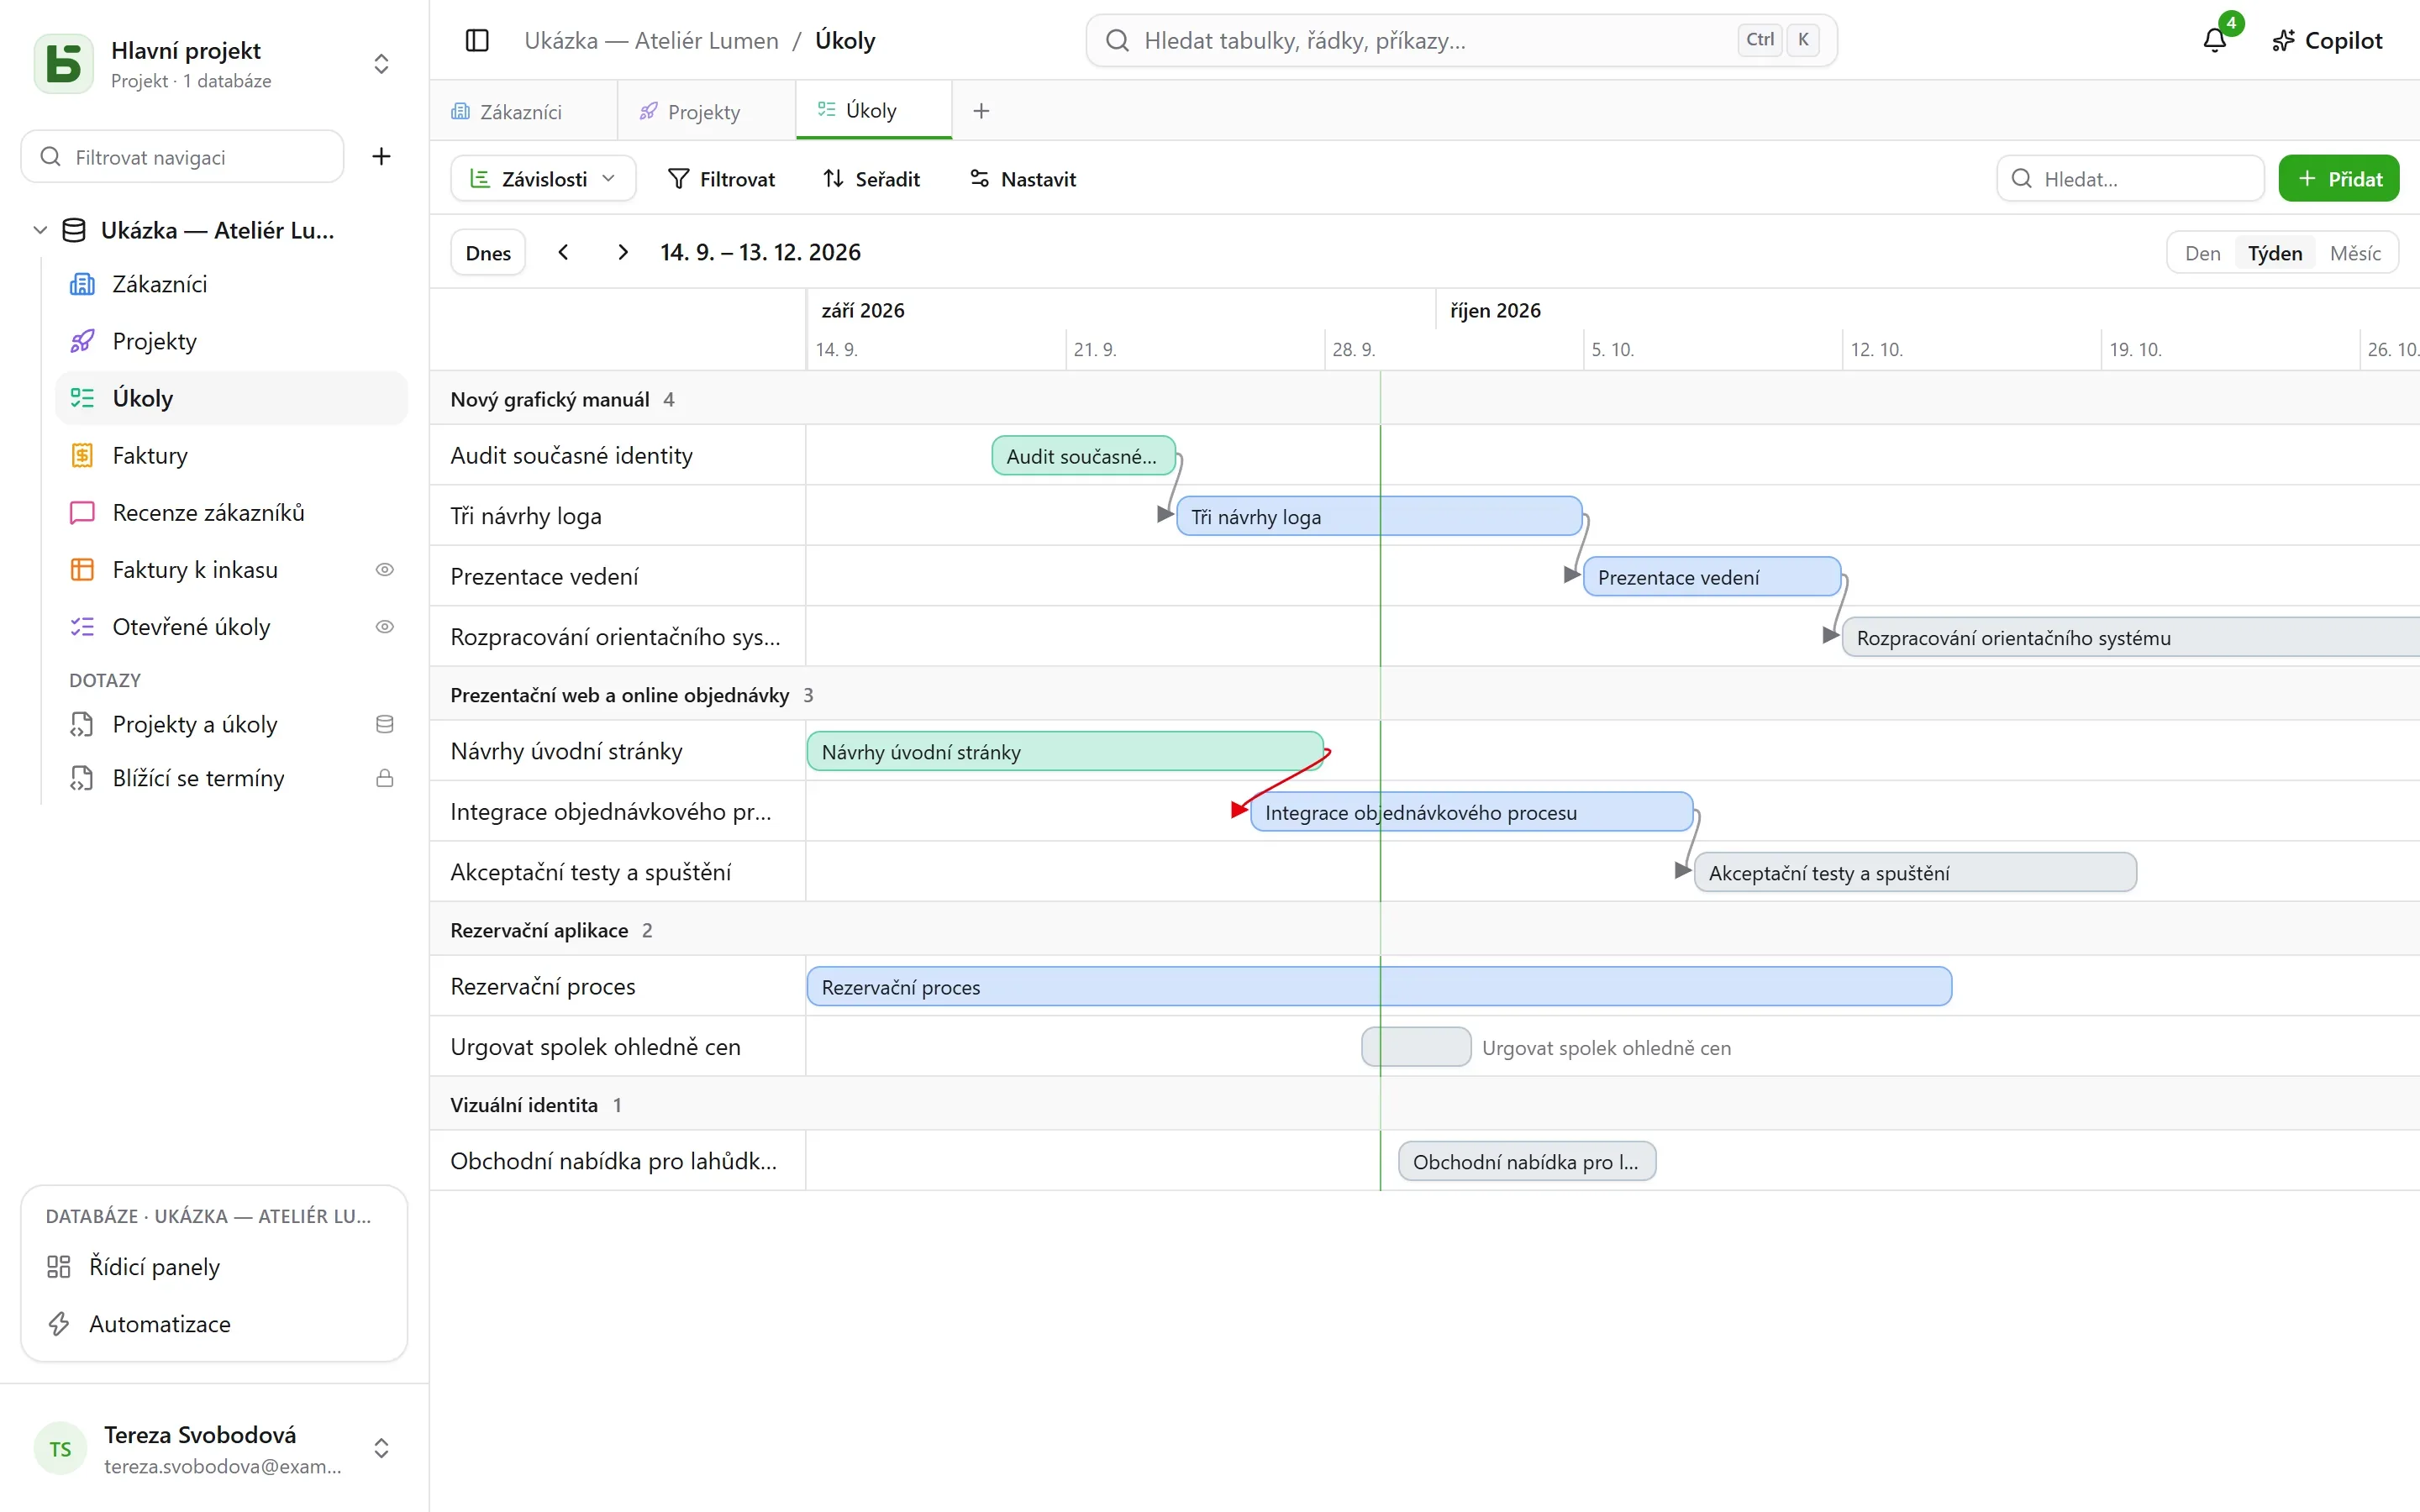Click the Seřadit button

point(871,179)
